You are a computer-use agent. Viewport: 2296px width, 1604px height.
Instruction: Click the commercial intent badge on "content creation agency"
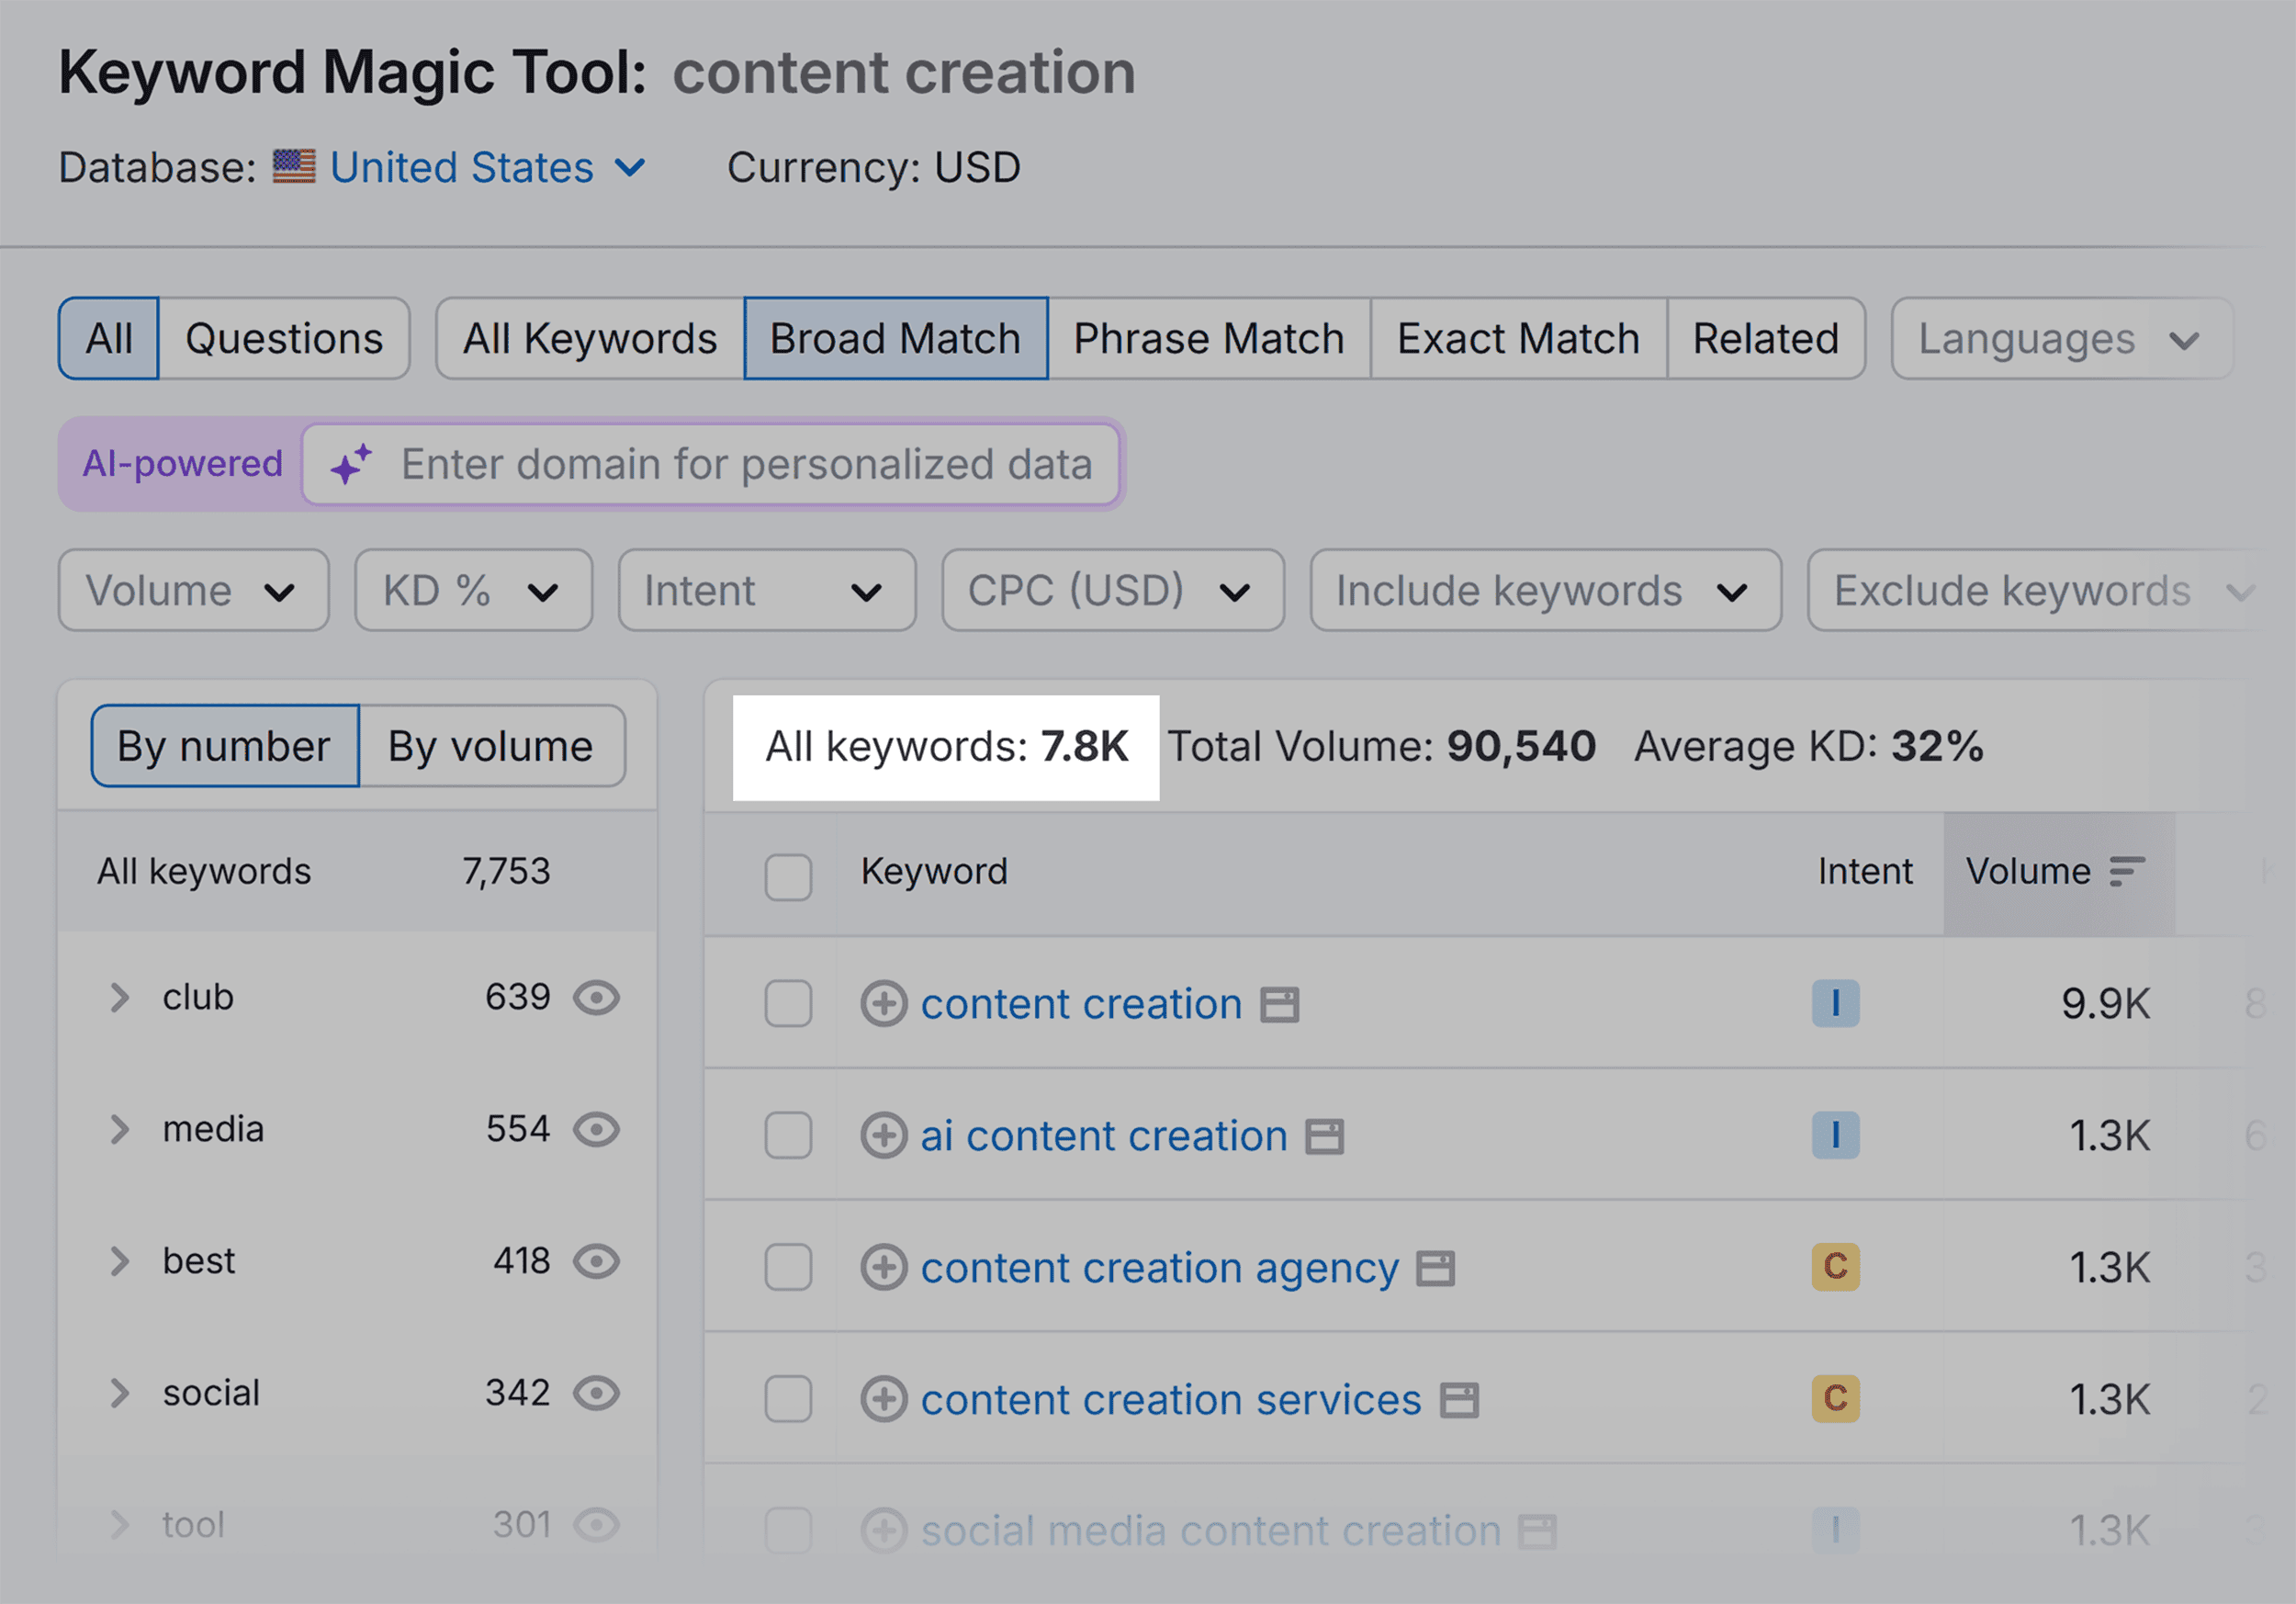pyautogui.click(x=1835, y=1267)
